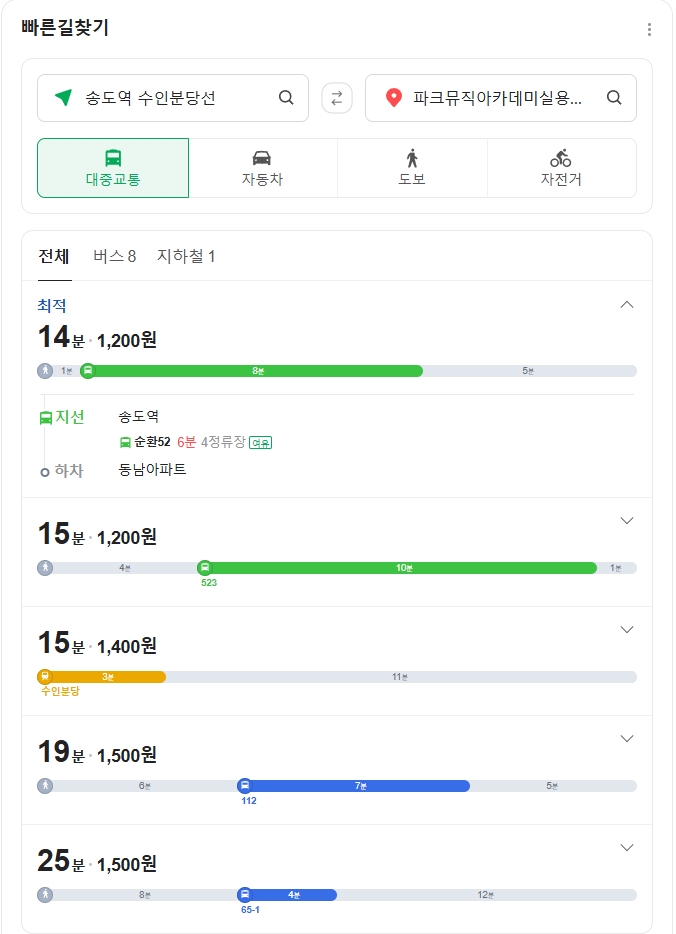The width and height of the screenshot is (676, 934).
Task: Switch to 자전거 bicycle mode
Action: click(x=561, y=168)
